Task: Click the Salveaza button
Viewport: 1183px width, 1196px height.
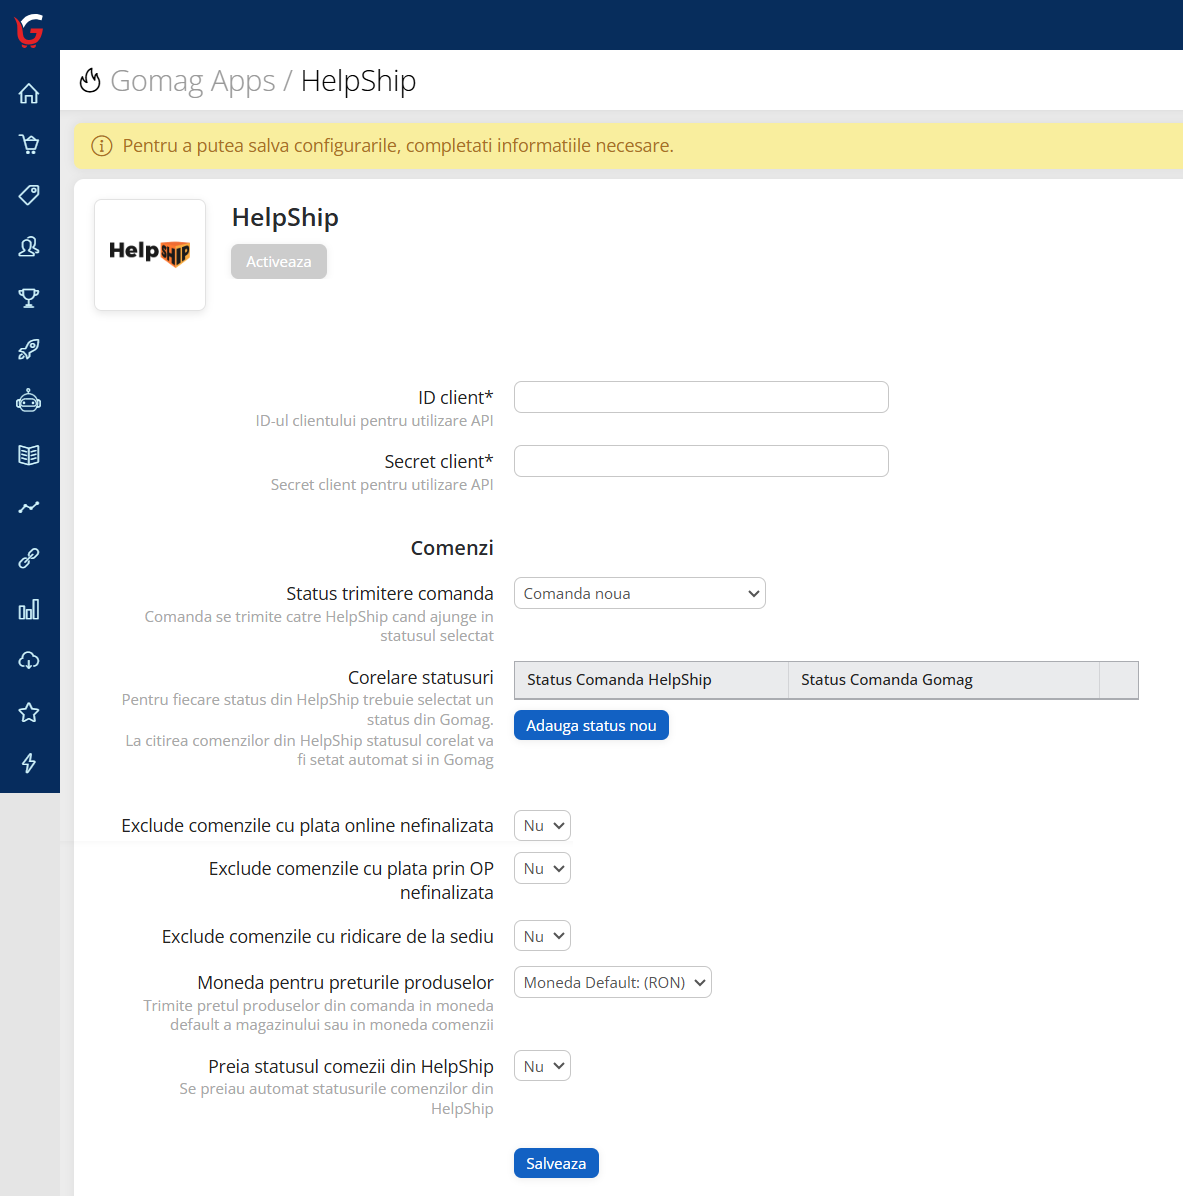Action: (556, 1163)
